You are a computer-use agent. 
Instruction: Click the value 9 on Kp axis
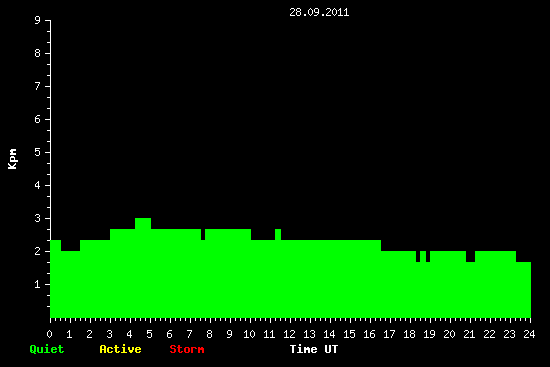(38, 20)
